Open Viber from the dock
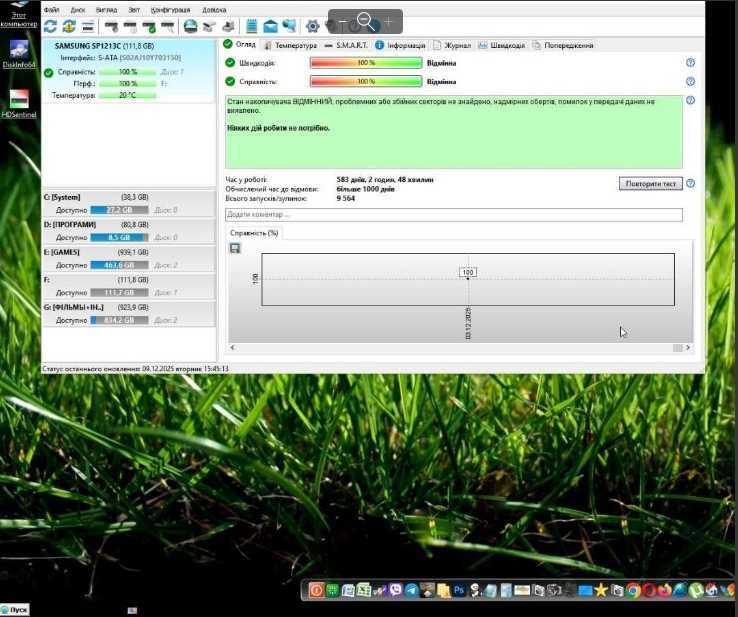 tap(395, 590)
